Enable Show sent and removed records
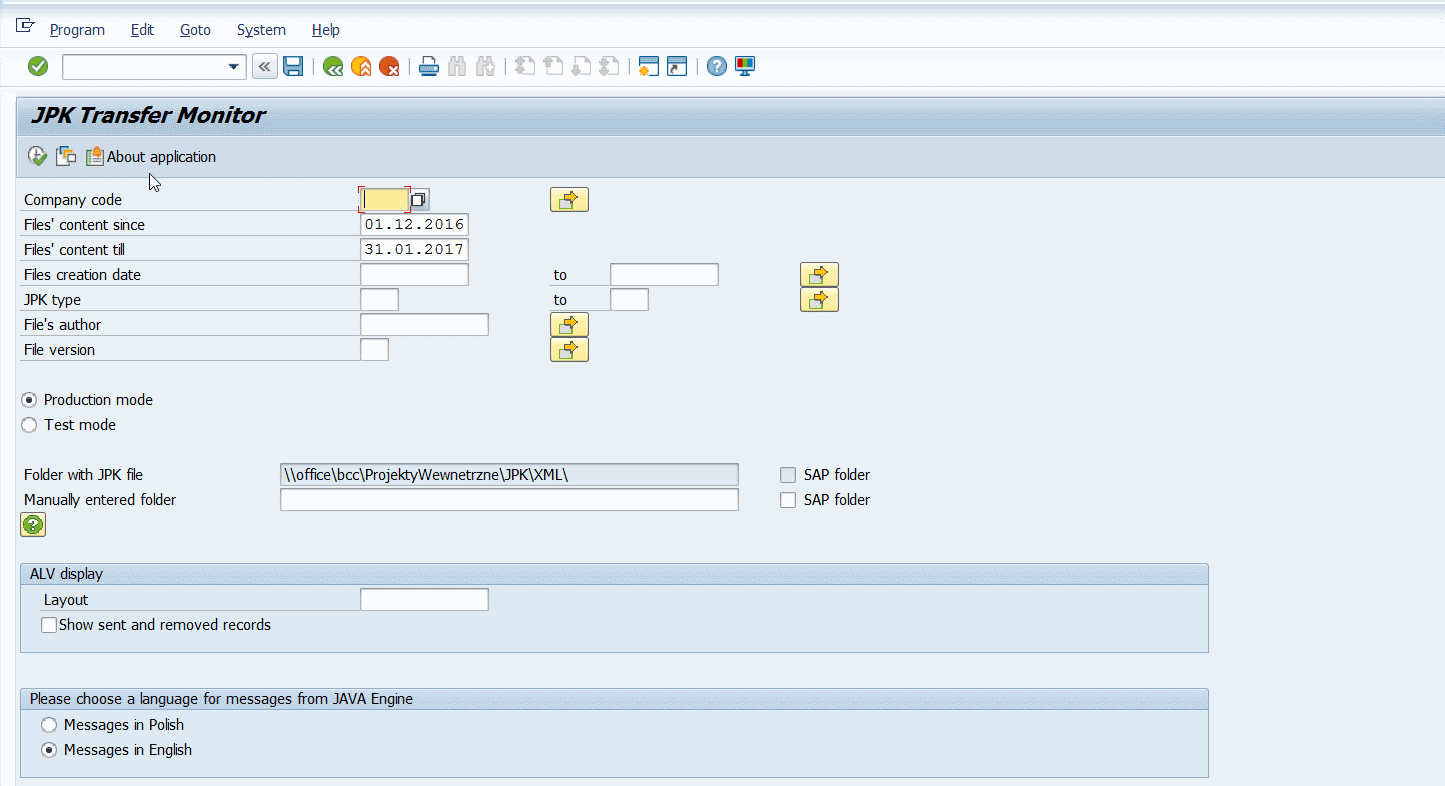This screenshot has height=786, width=1445. click(x=49, y=625)
